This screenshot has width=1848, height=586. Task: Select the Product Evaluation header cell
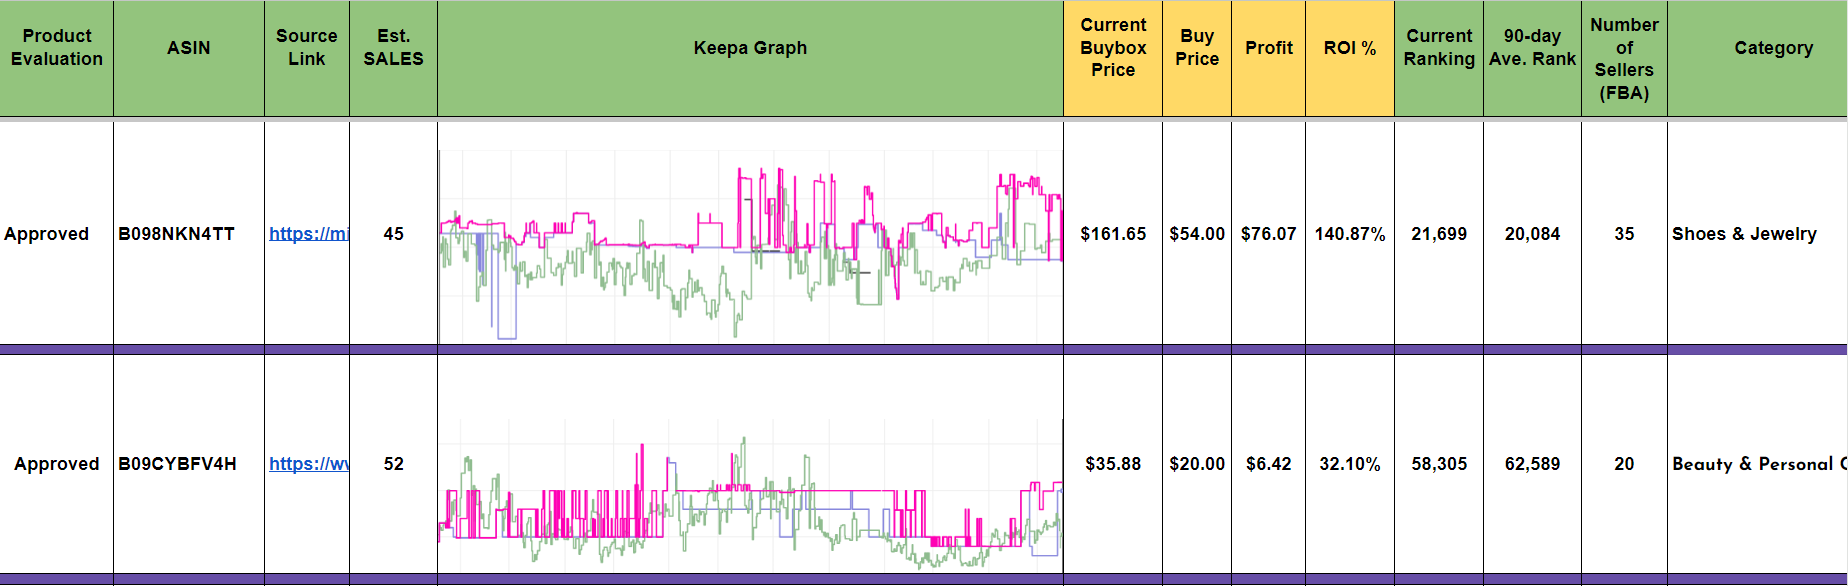(57, 48)
